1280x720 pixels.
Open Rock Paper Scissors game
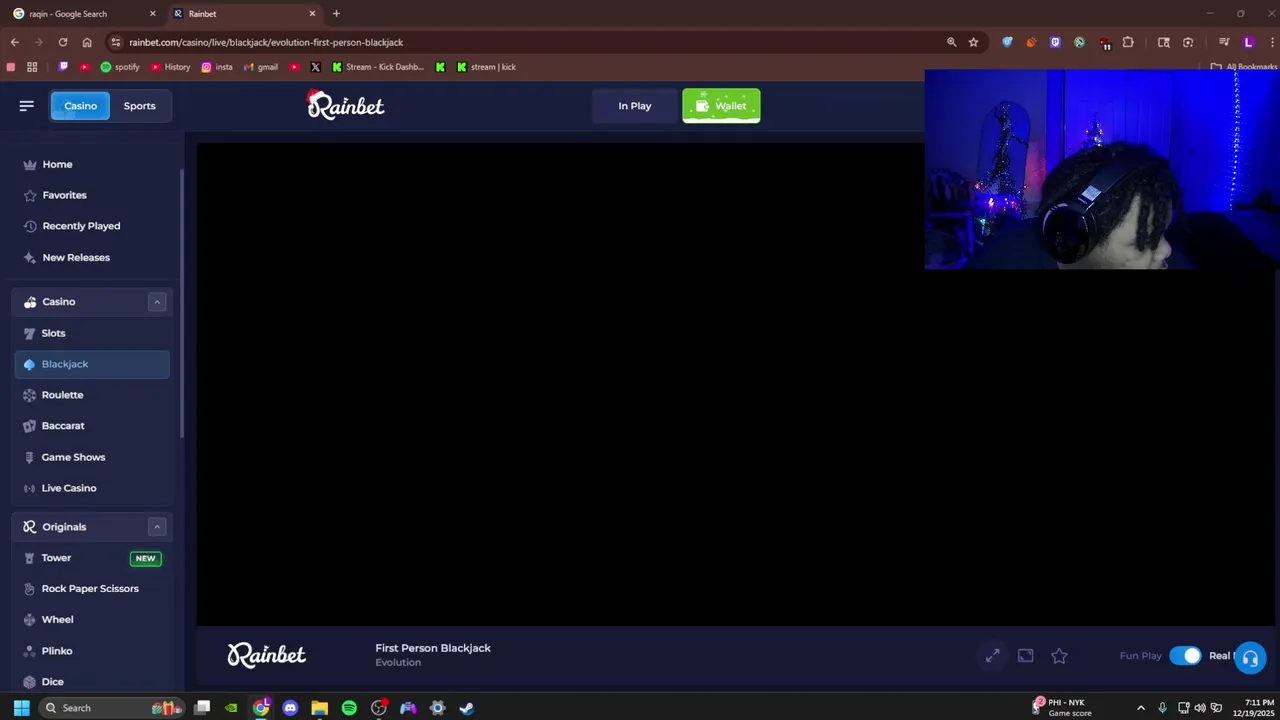point(90,589)
